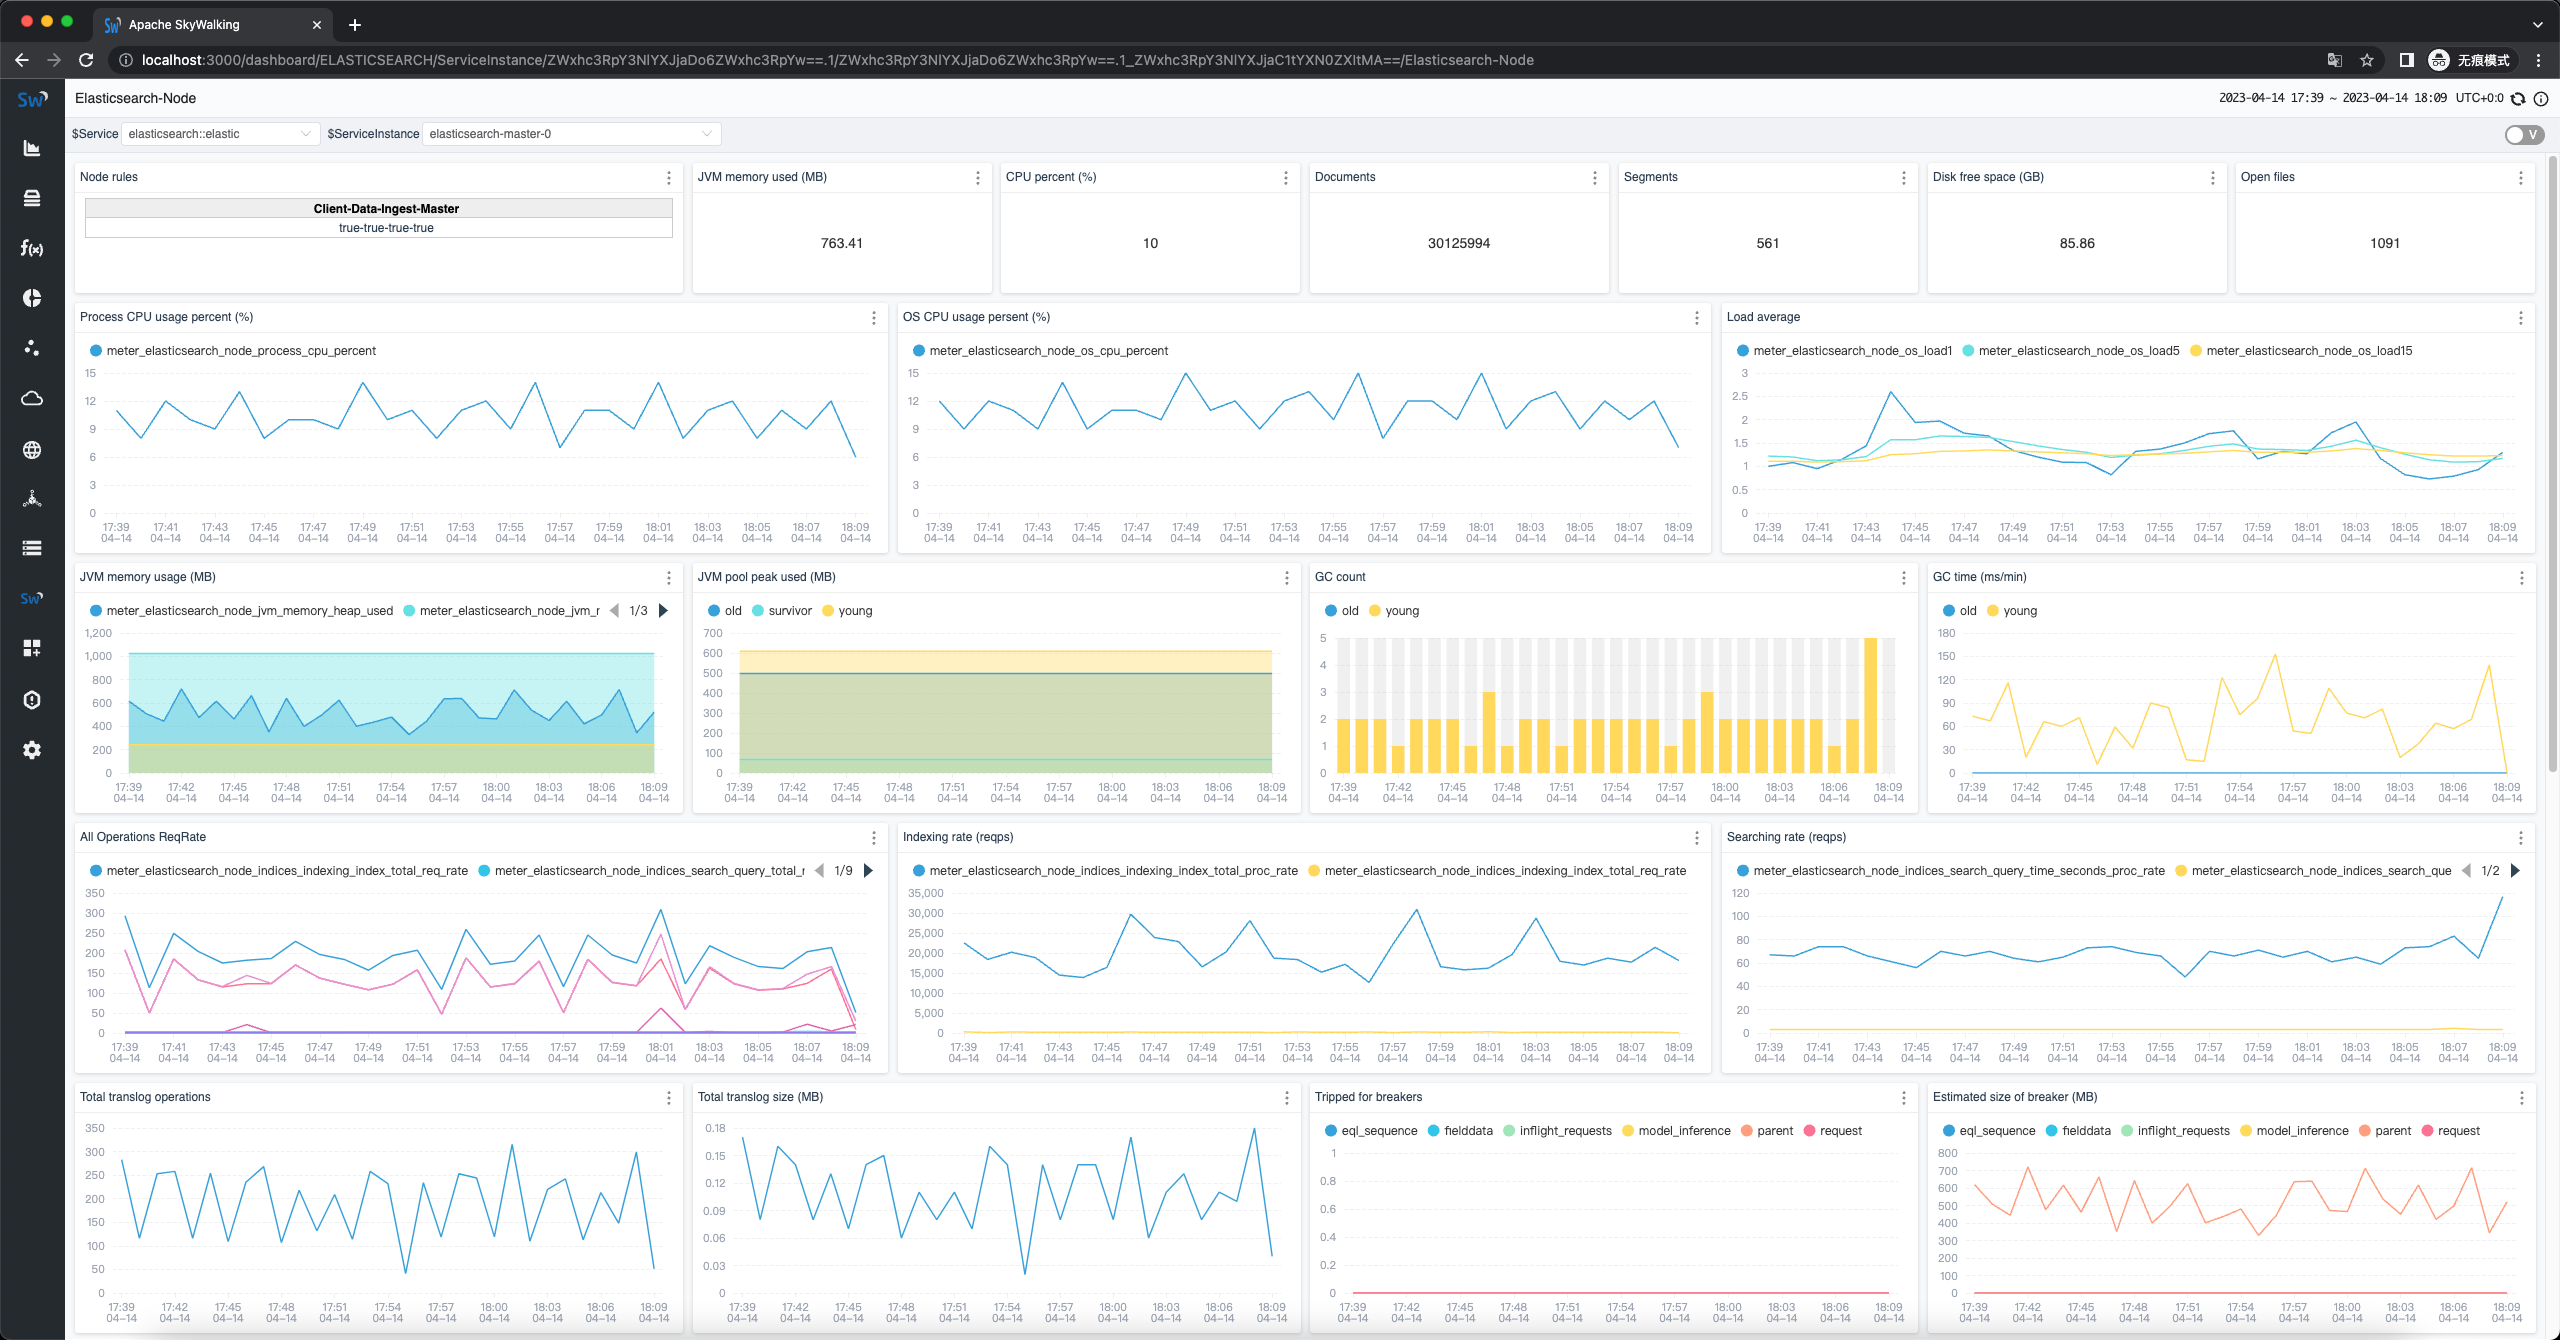Click the dashboard grid sidebar icon
The width and height of the screenshot is (2560, 1340).
(32, 648)
